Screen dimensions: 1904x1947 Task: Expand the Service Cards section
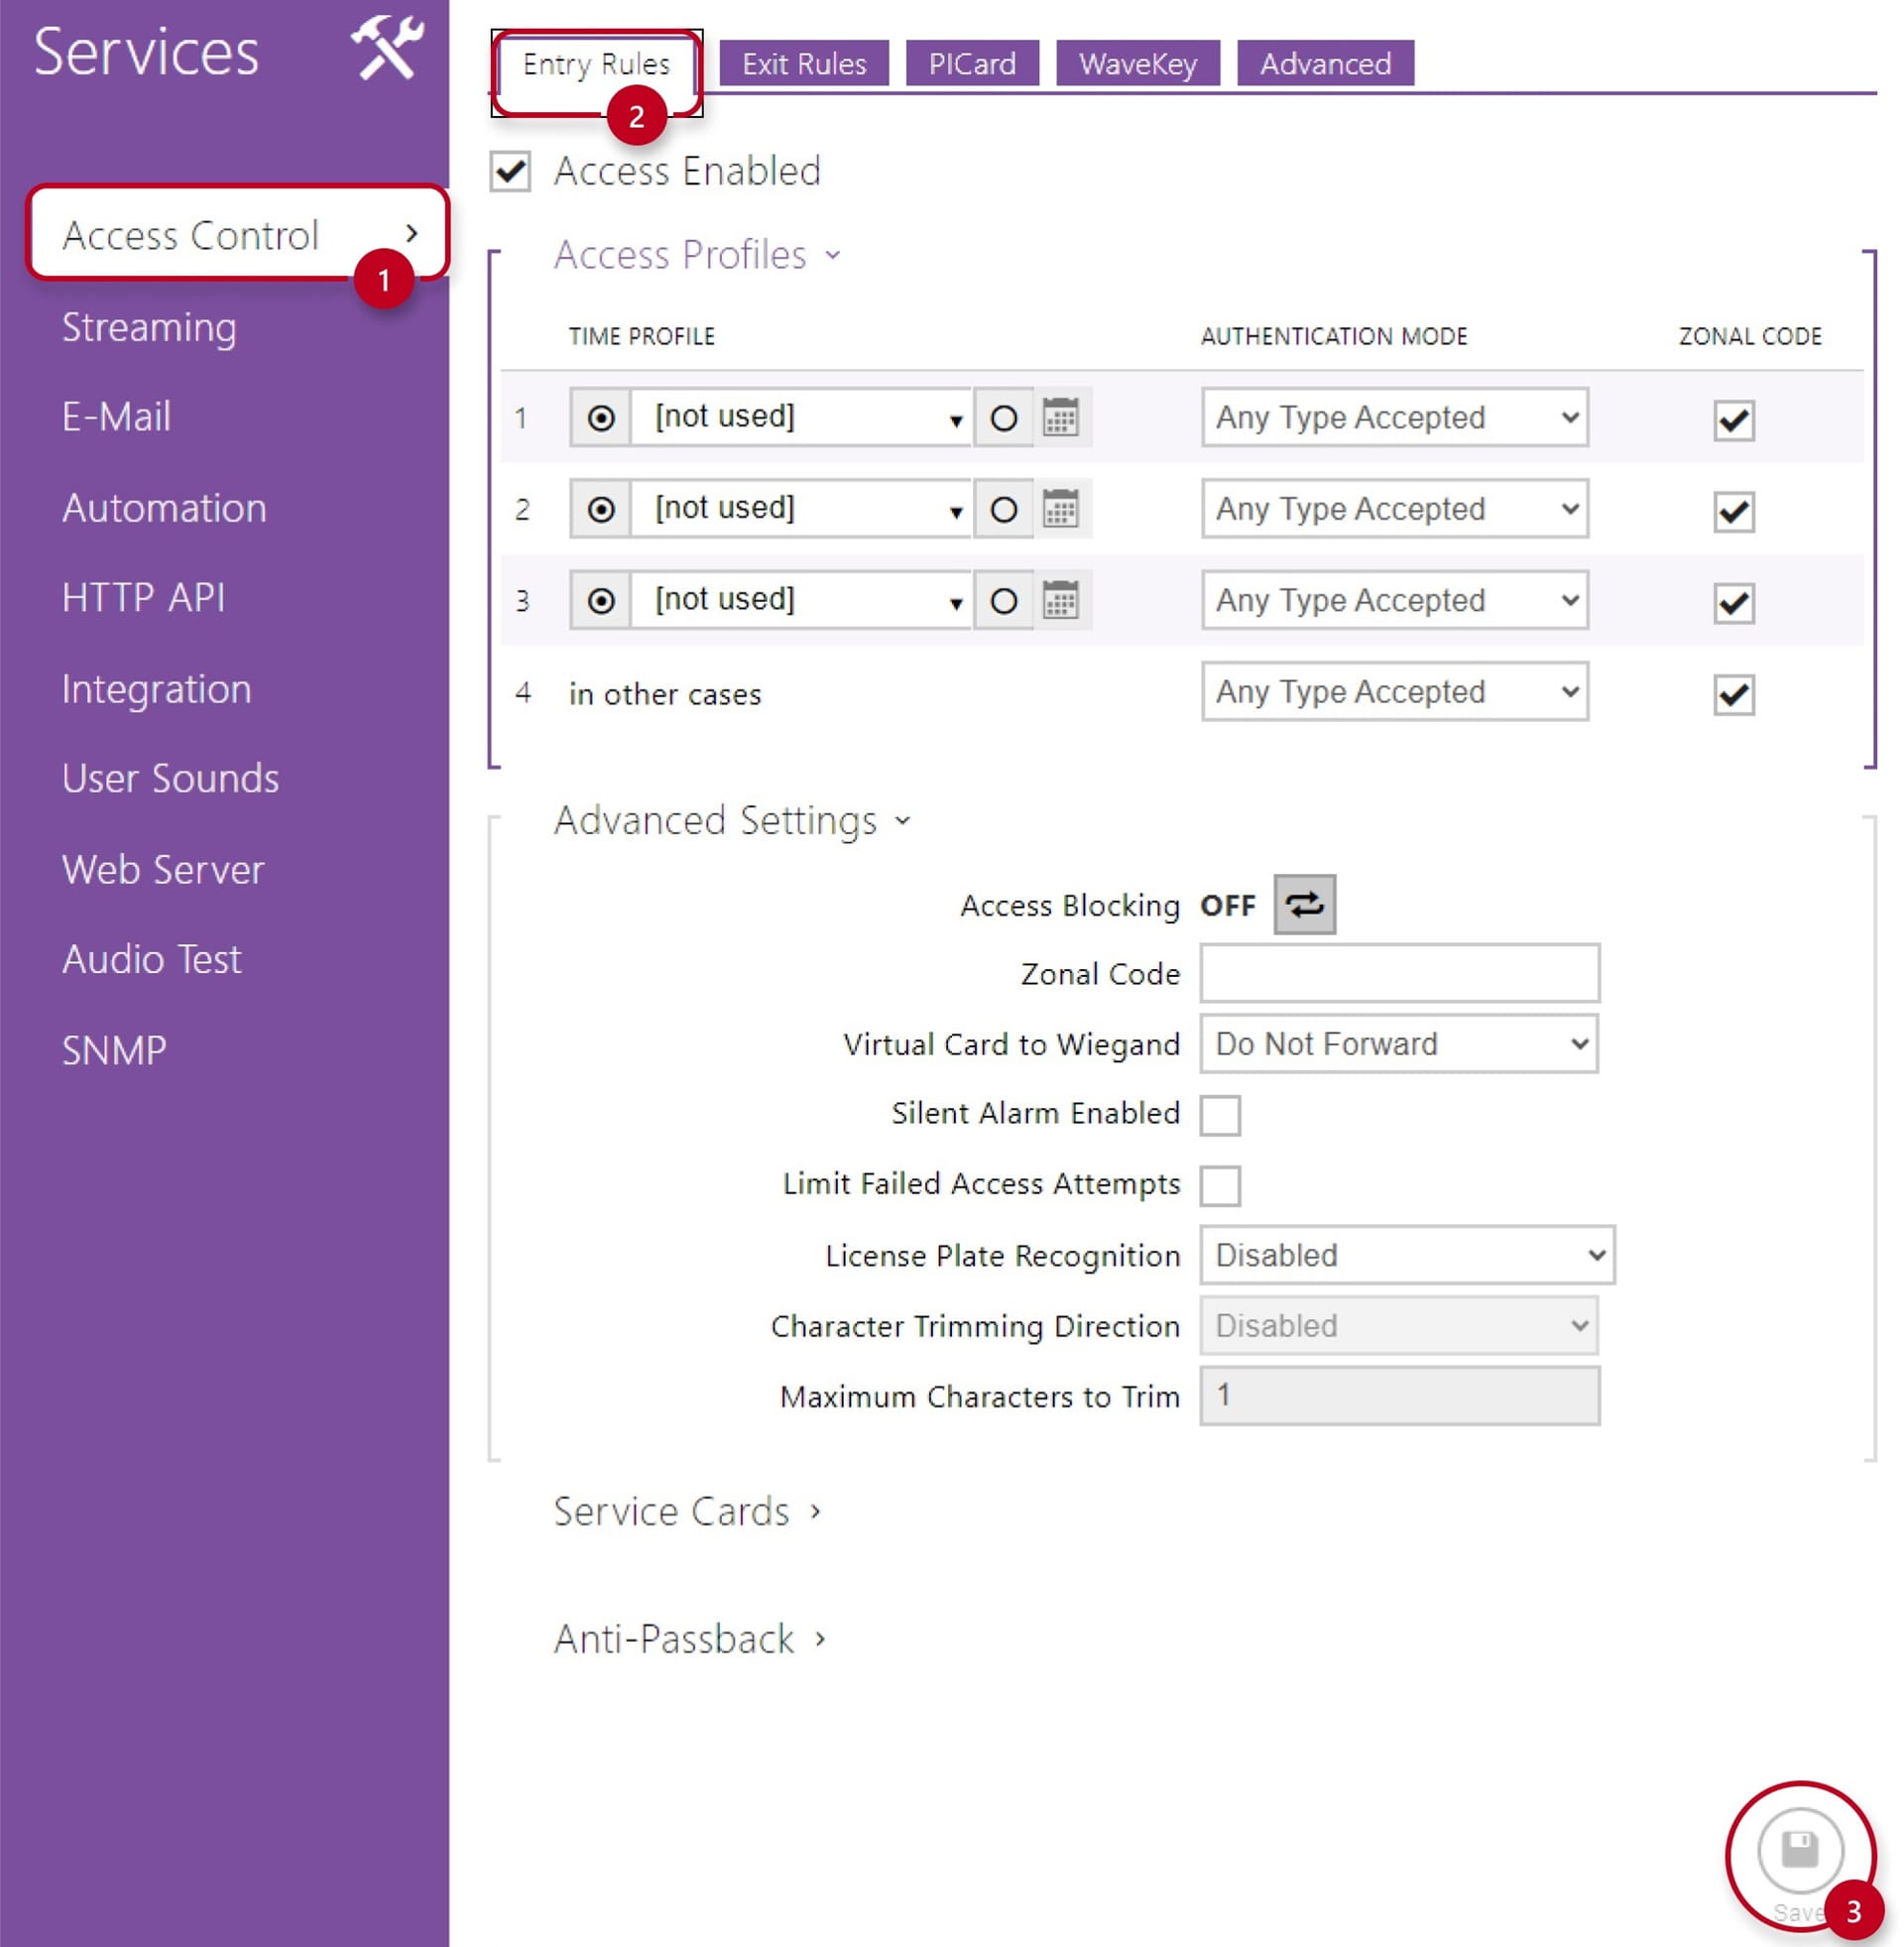coord(687,1512)
